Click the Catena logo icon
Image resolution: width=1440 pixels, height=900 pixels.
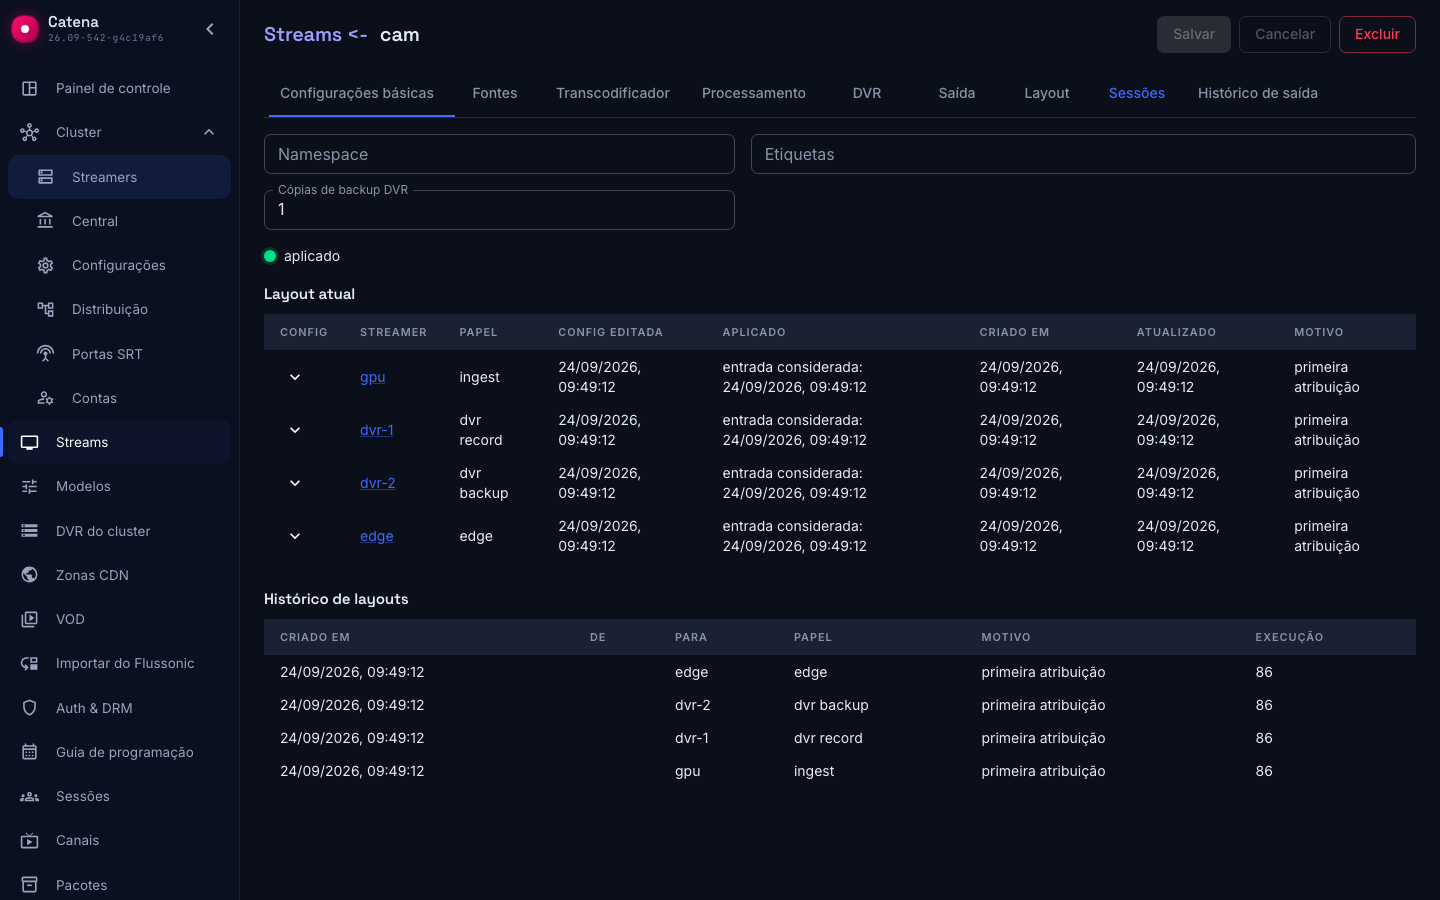point(25,29)
